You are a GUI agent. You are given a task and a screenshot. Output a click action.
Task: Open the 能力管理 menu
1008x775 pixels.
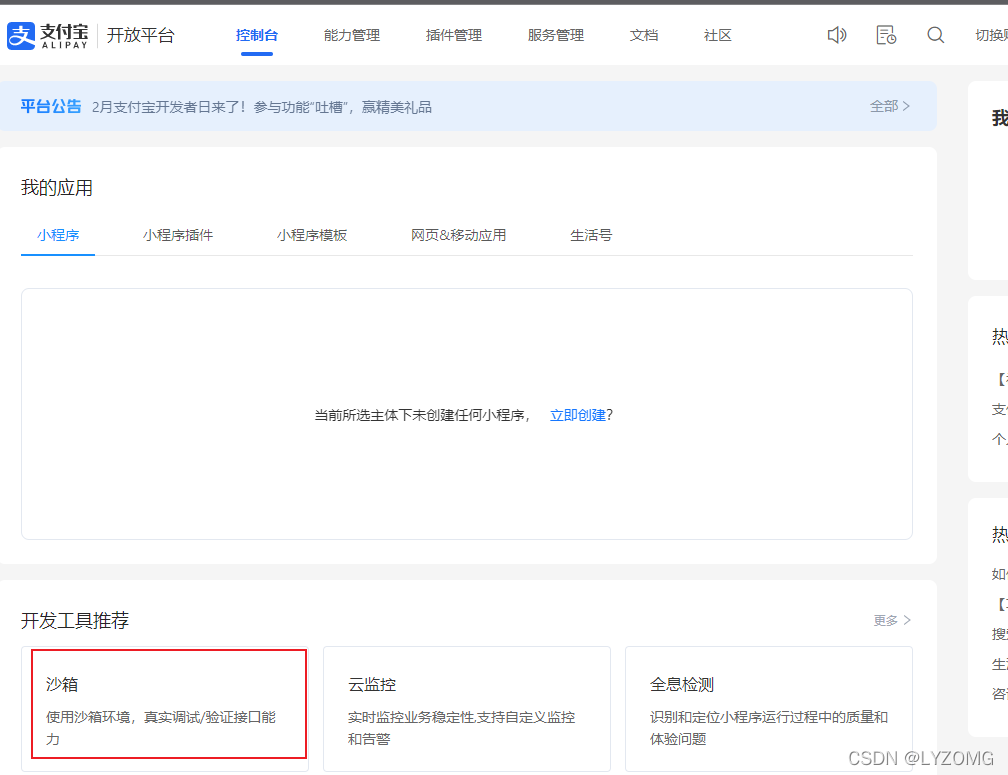pos(352,35)
